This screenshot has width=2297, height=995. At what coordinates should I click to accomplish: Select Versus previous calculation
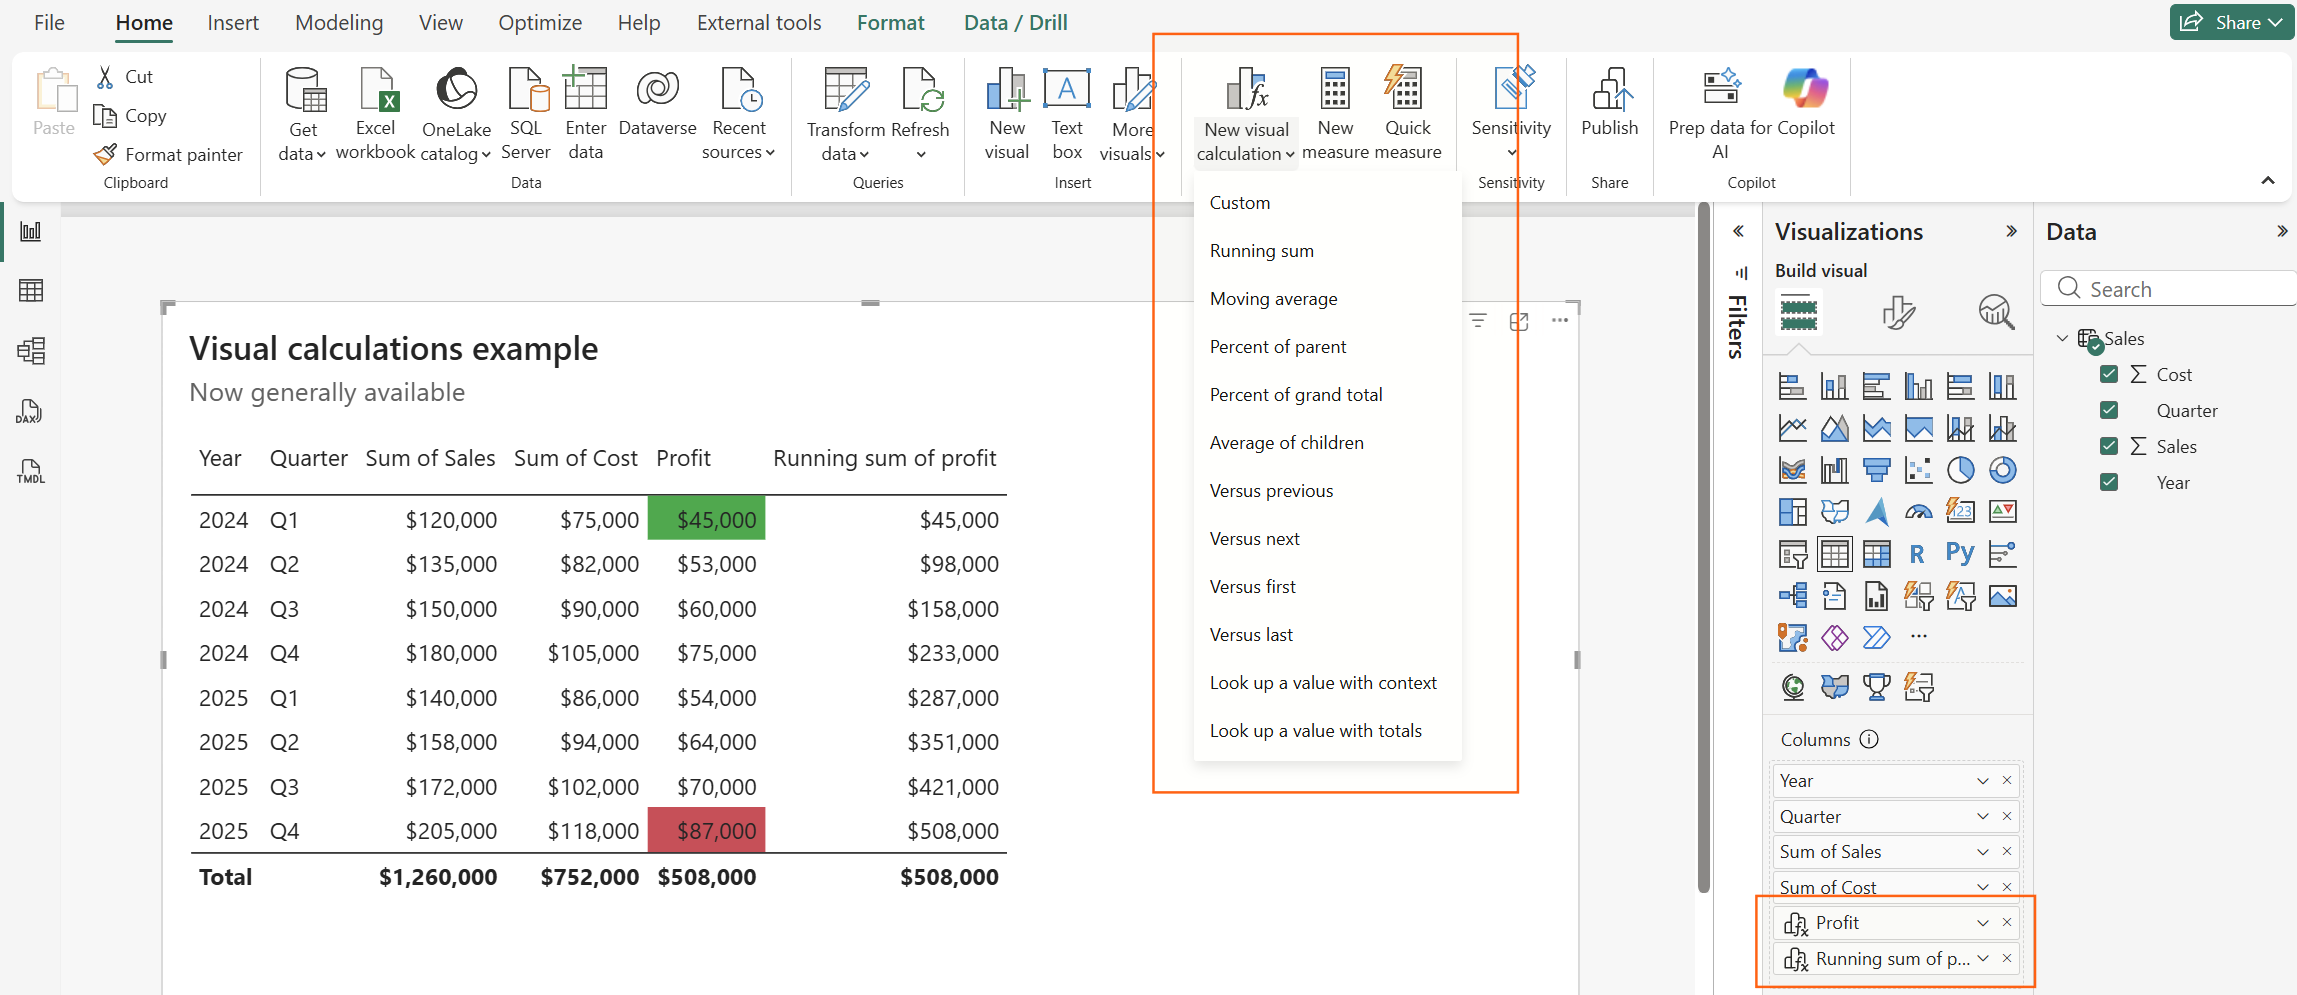[x=1327, y=491]
